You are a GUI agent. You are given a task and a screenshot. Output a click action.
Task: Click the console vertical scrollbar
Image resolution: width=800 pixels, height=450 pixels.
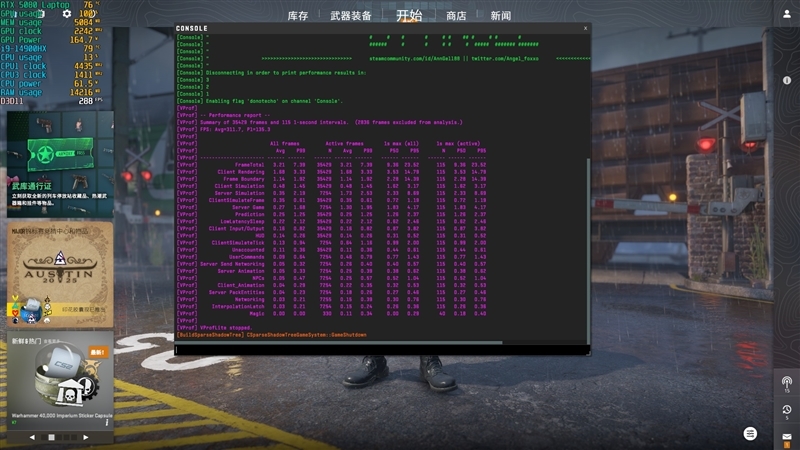588,250
